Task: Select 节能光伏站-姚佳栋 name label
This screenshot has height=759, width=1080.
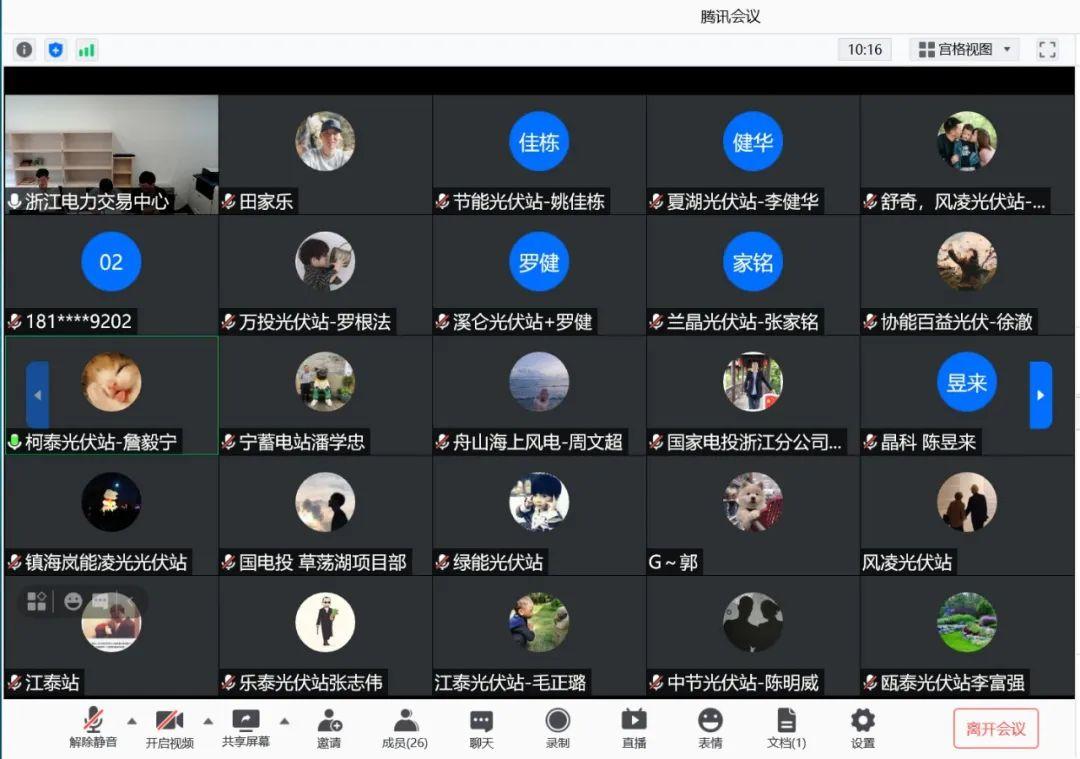Action: (528, 201)
